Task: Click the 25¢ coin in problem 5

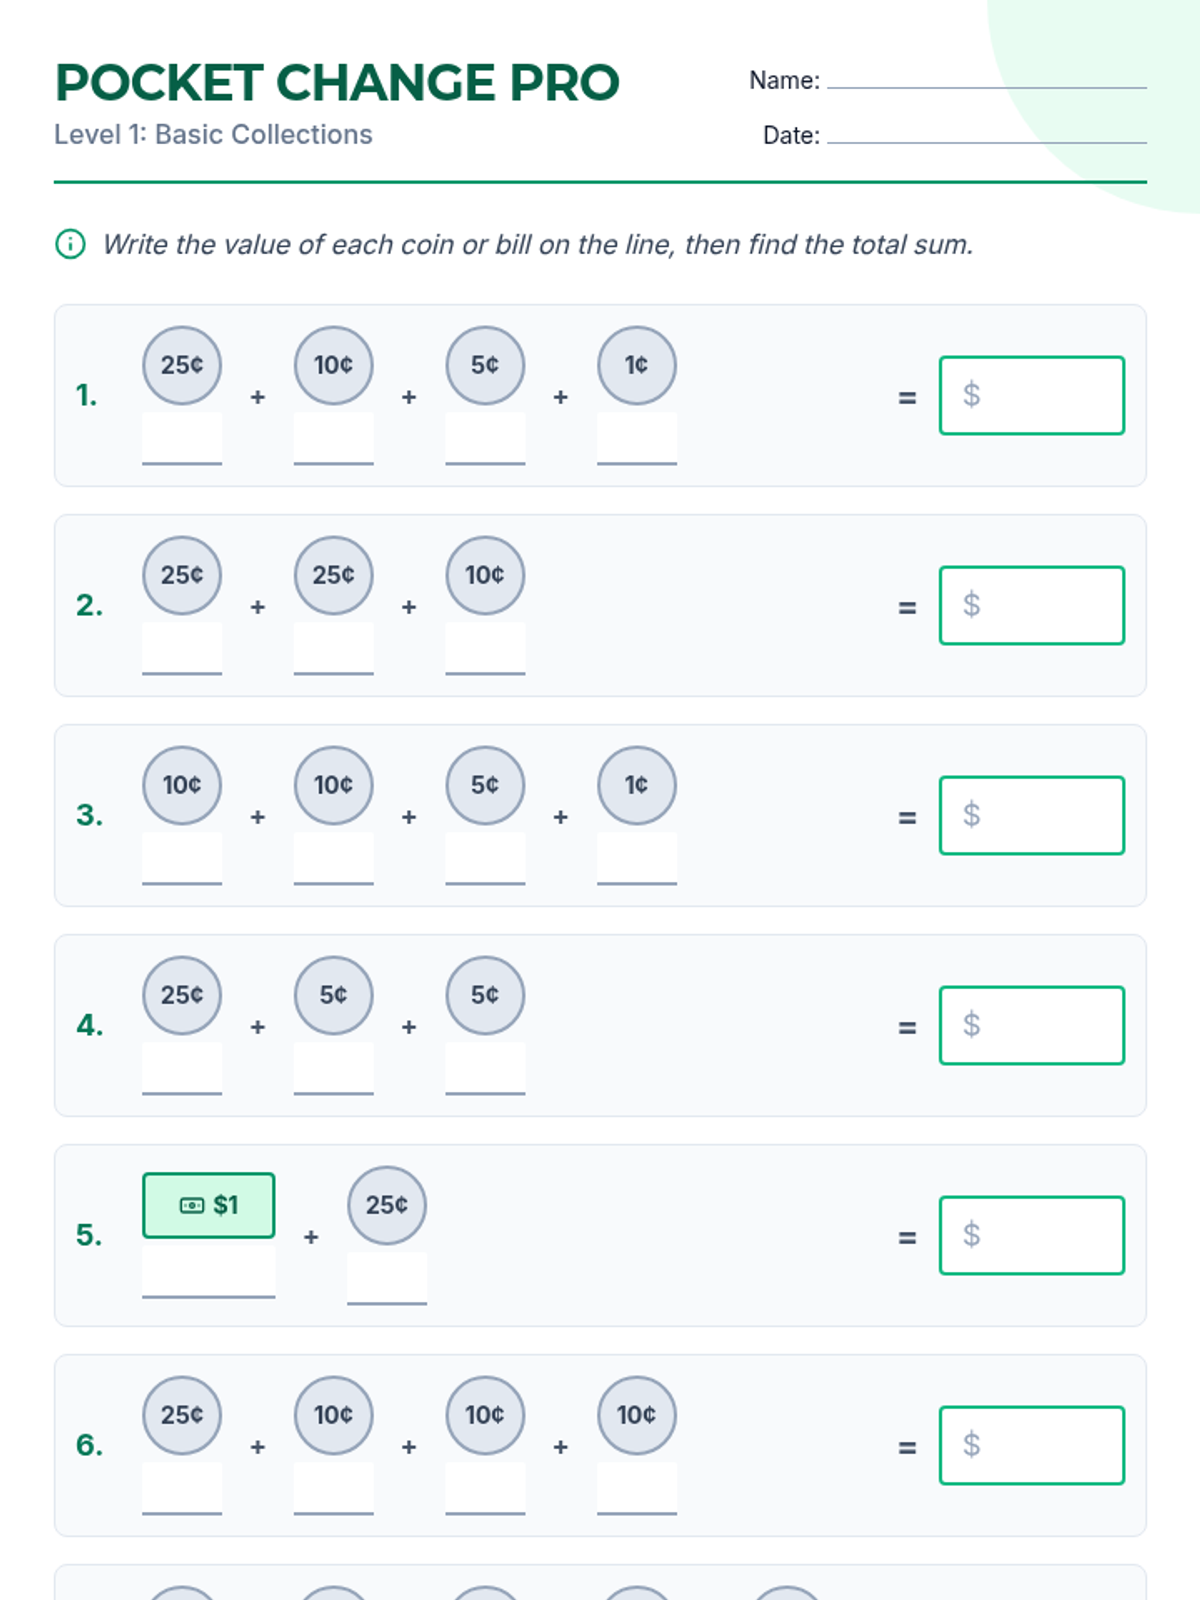Action: click(x=387, y=1205)
